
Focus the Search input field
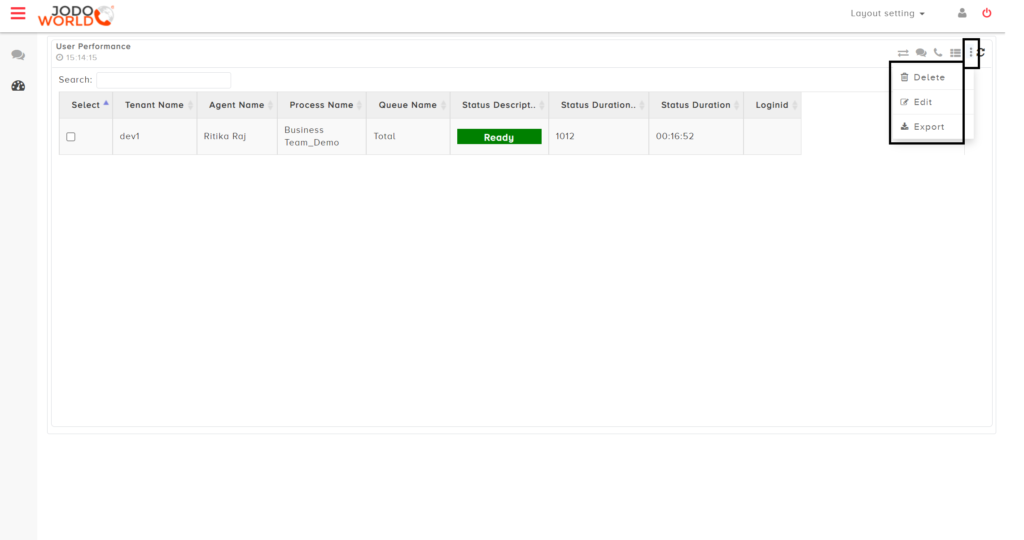pyautogui.click(x=163, y=80)
